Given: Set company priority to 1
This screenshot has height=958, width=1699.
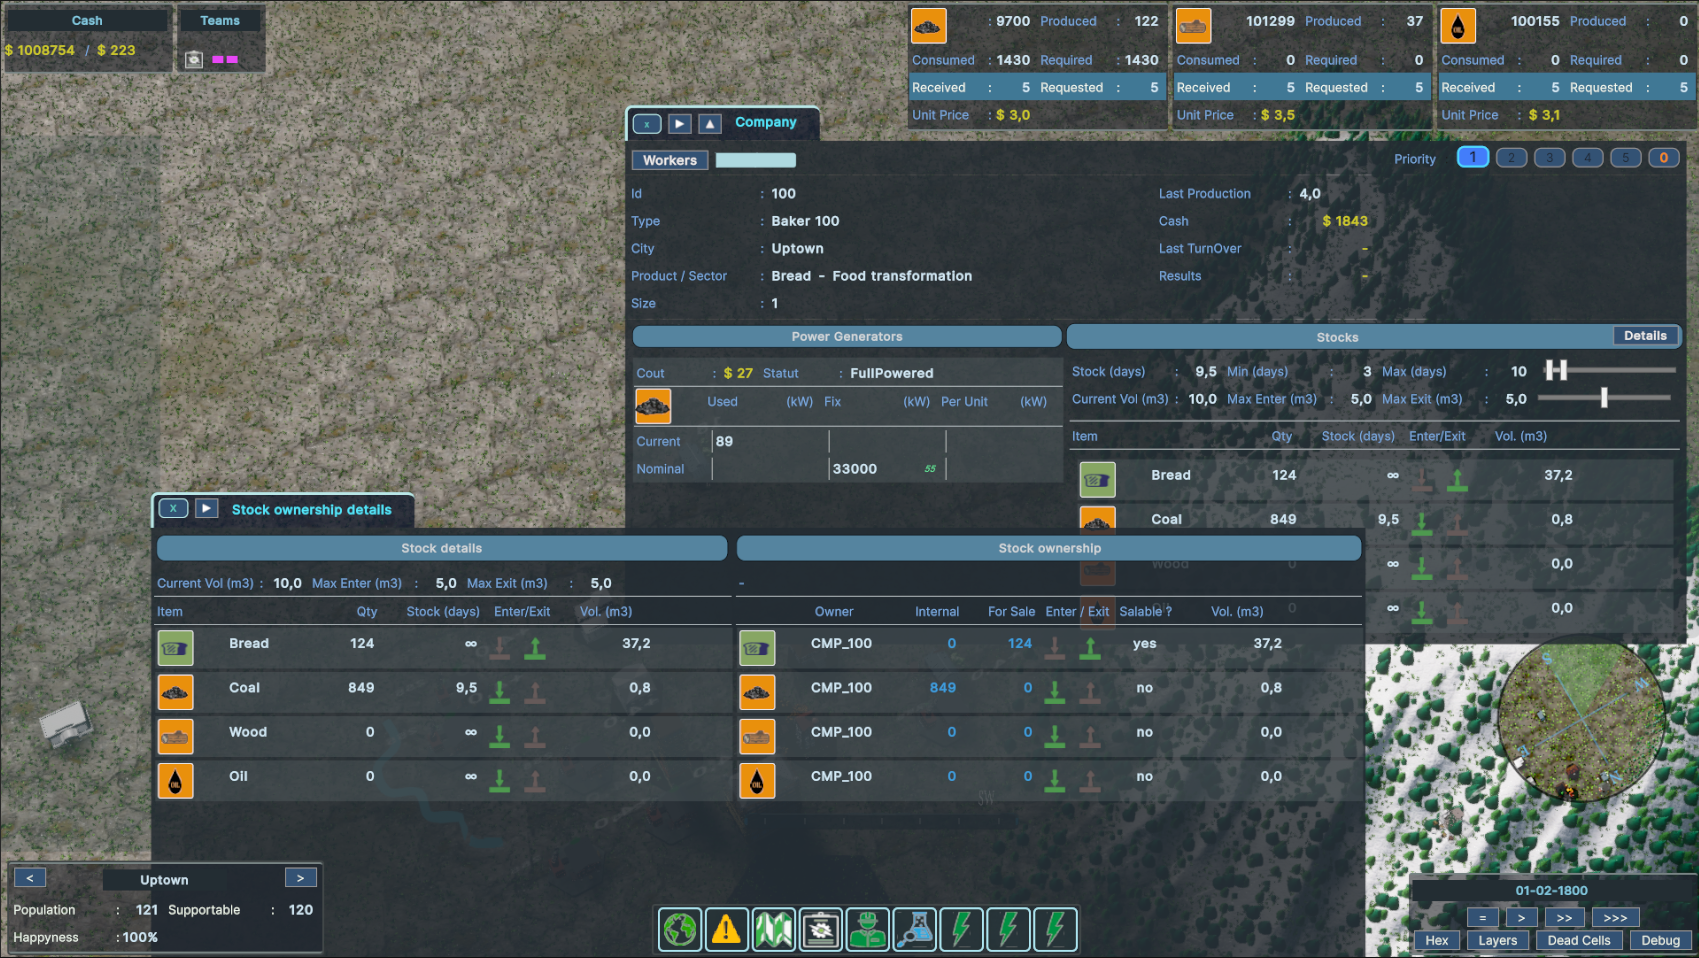Looking at the screenshot, I should tap(1473, 157).
